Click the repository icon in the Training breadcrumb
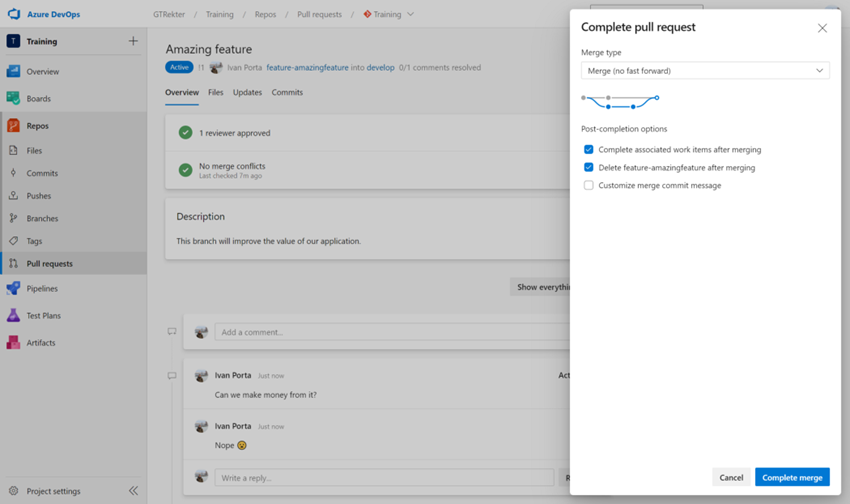 368,14
